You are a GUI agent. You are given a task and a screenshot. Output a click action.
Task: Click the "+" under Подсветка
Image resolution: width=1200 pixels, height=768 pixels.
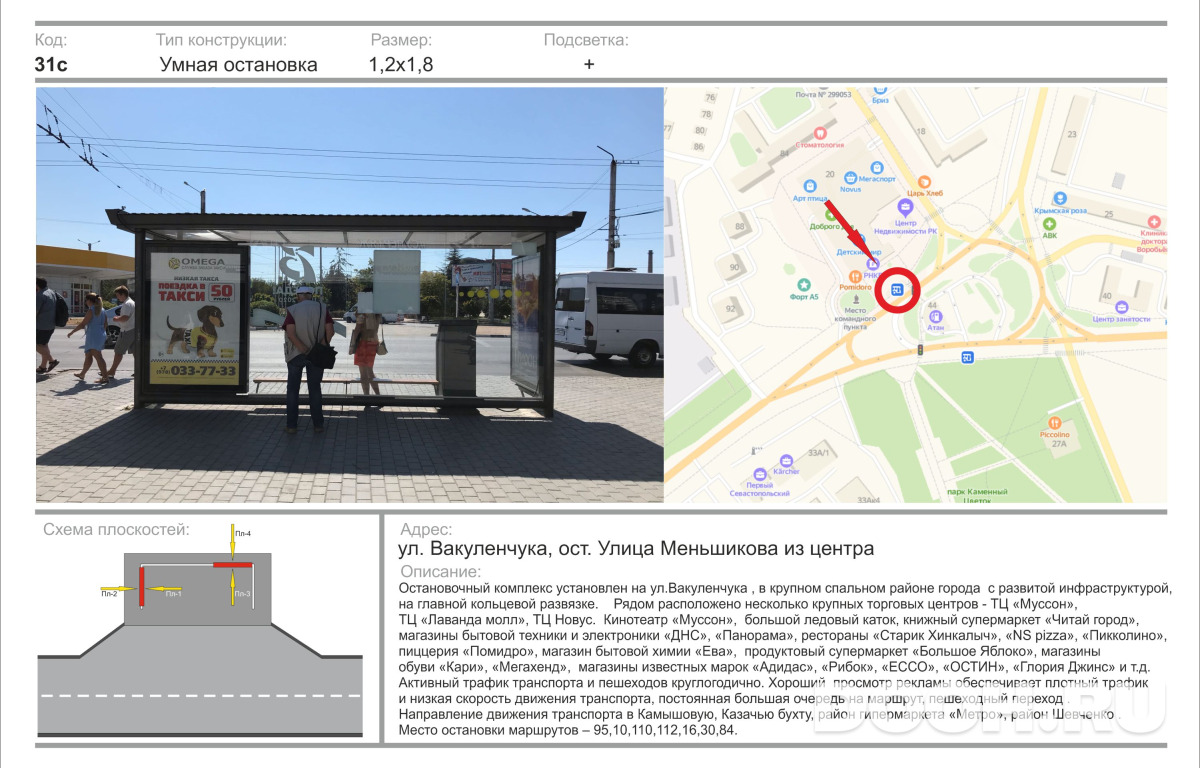589,65
